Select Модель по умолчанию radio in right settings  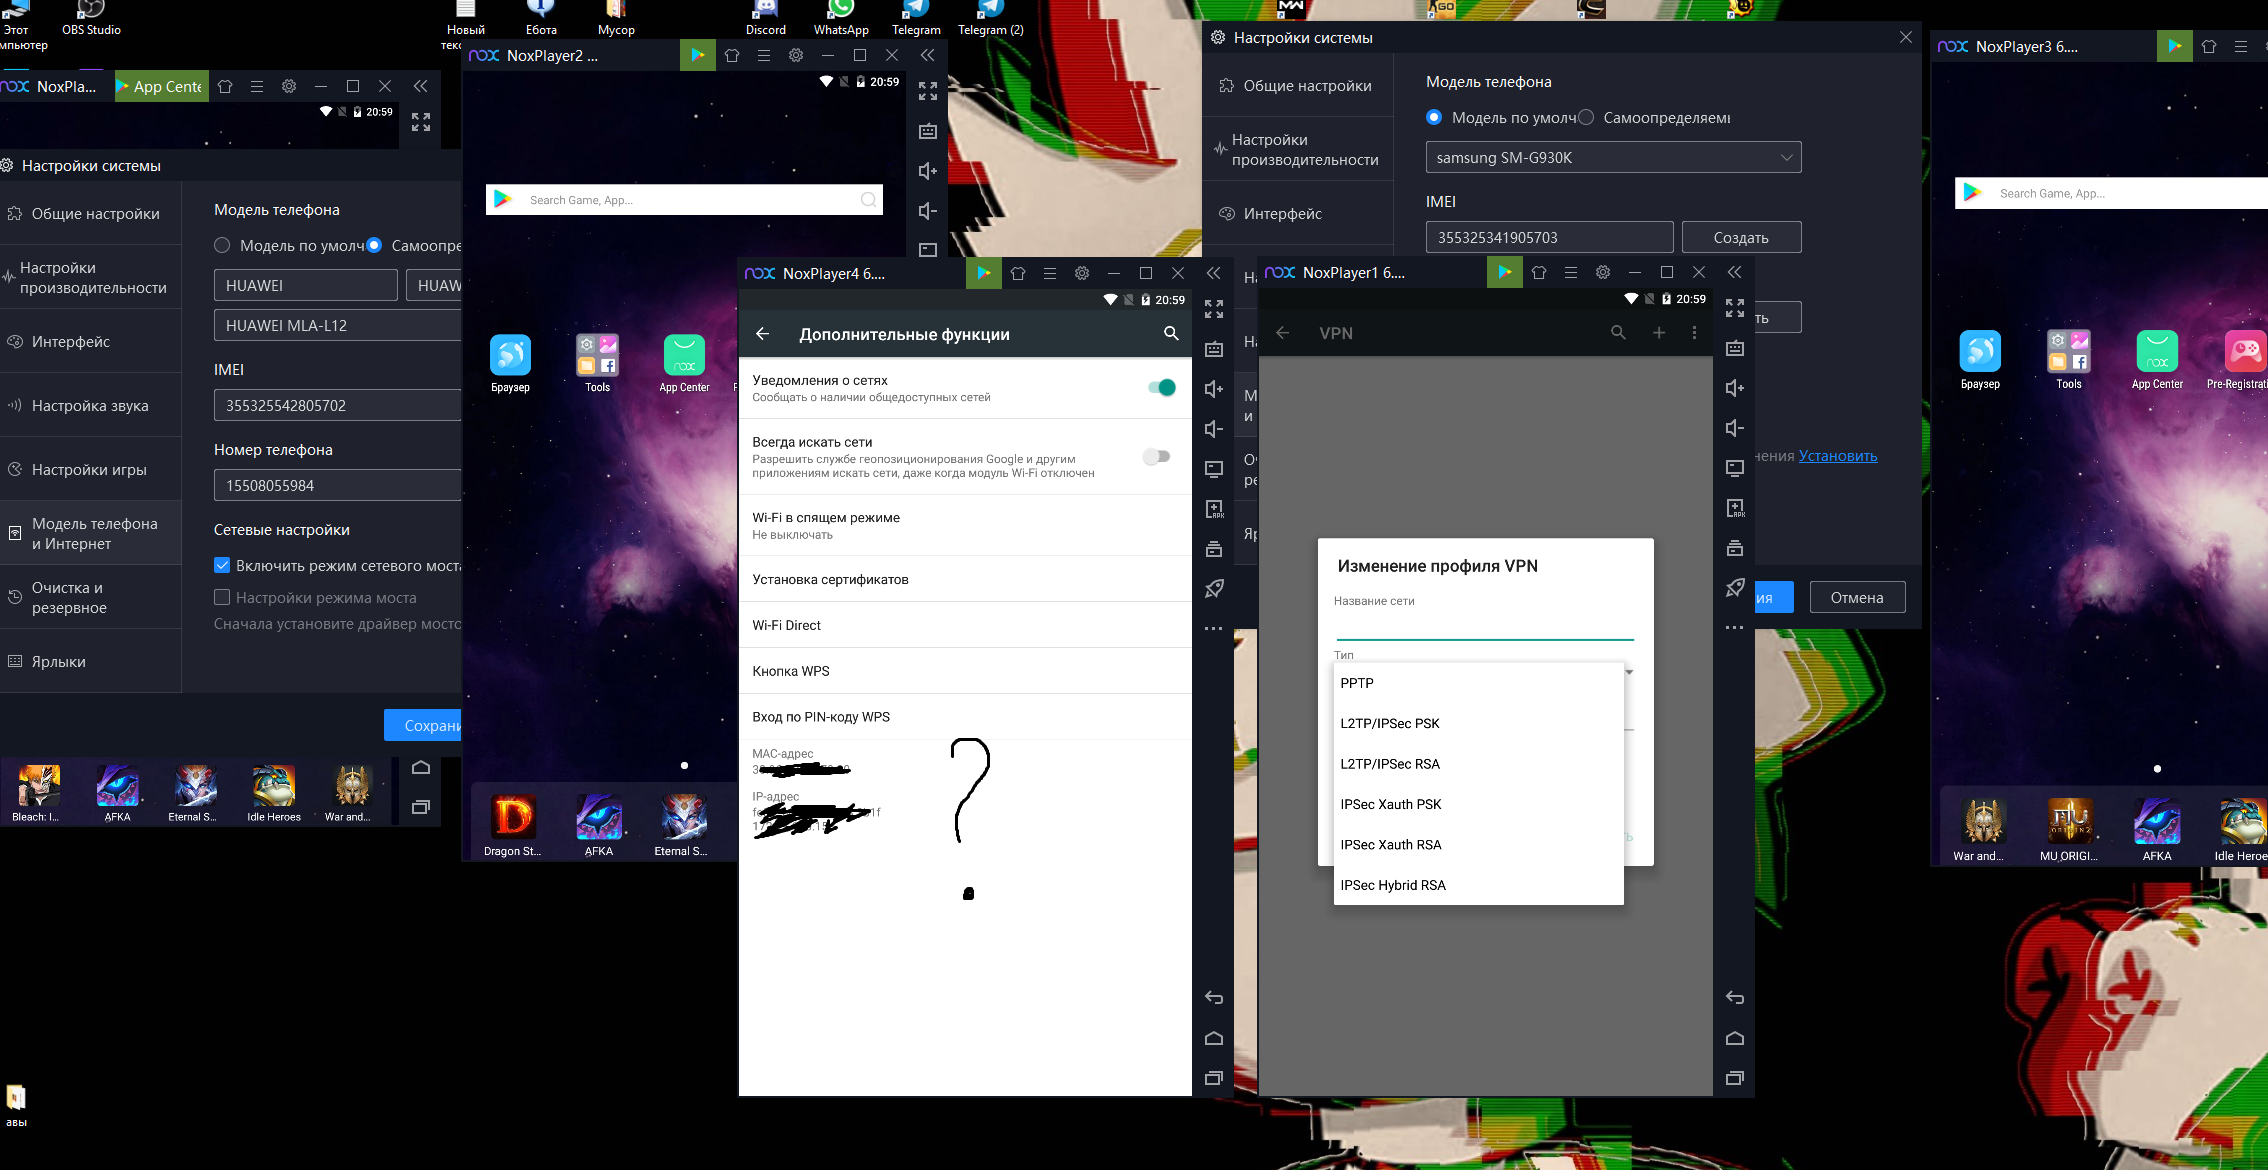click(1434, 117)
